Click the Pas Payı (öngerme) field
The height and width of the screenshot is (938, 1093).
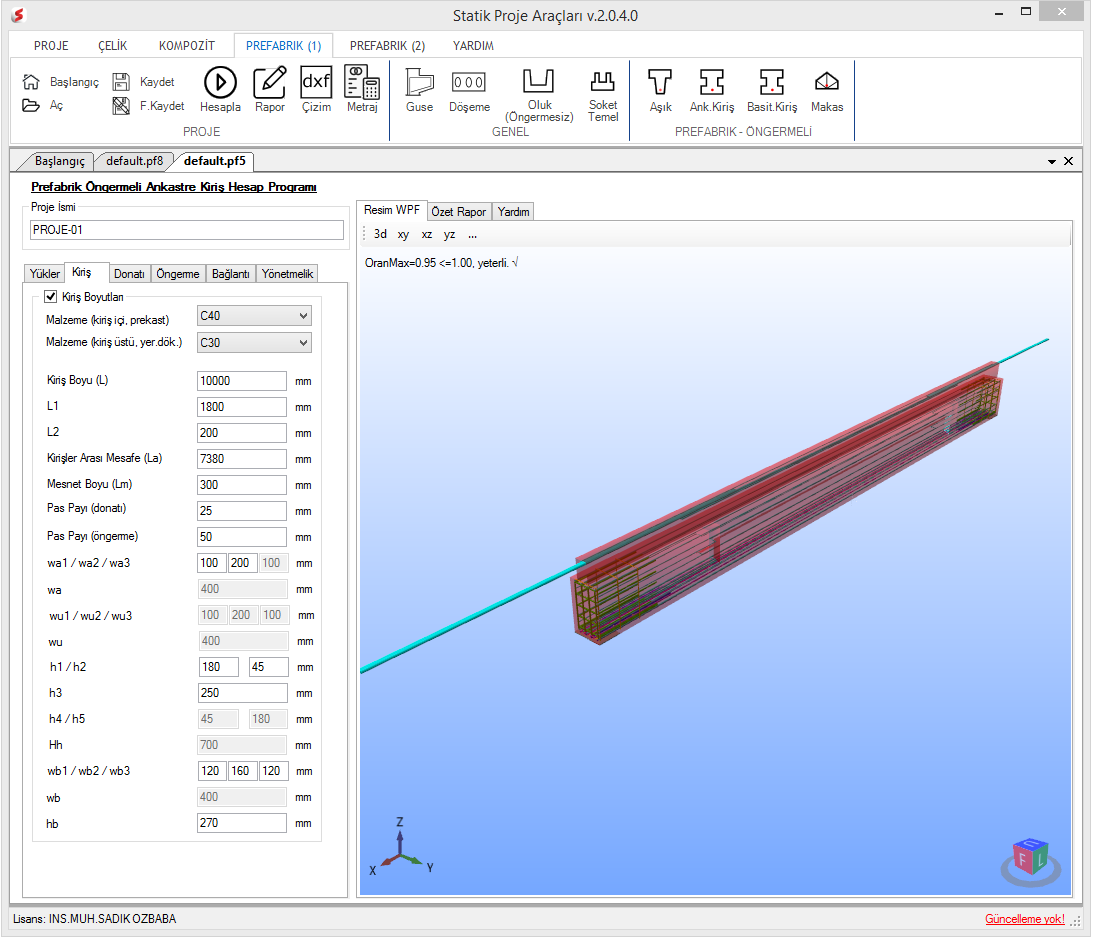point(242,537)
